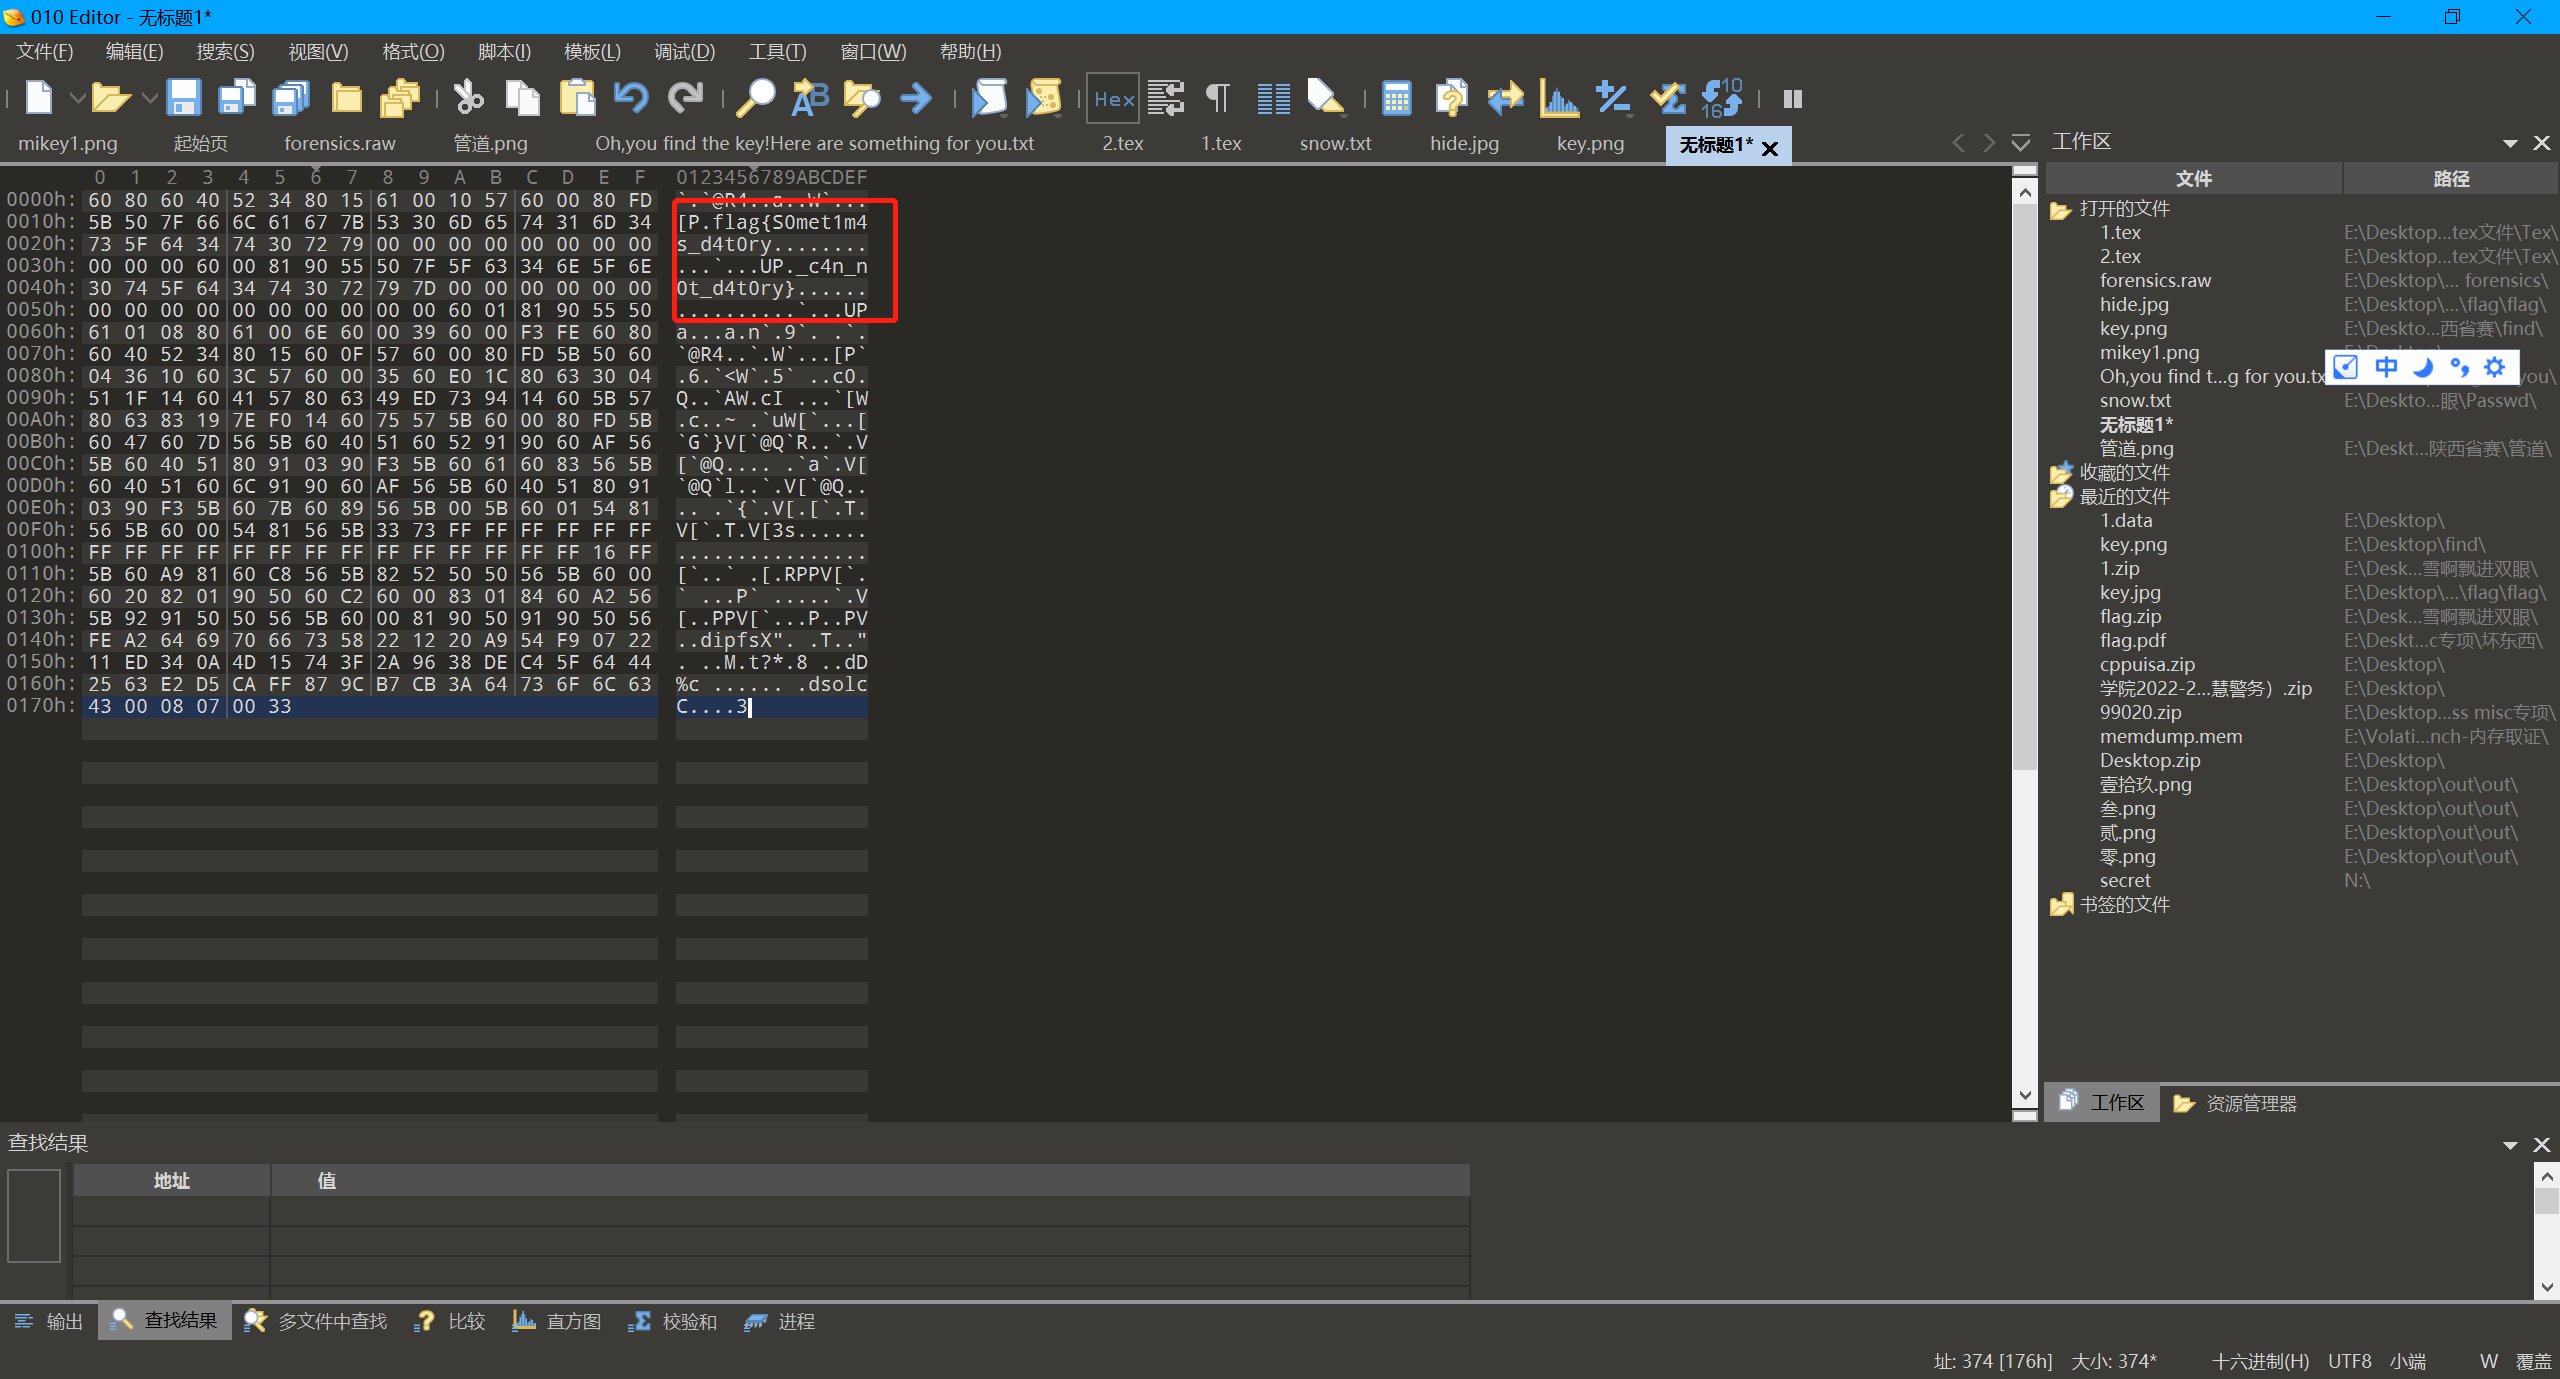Close the Workspace panel
2560x1379 pixels.
(x=2541, y=143)
